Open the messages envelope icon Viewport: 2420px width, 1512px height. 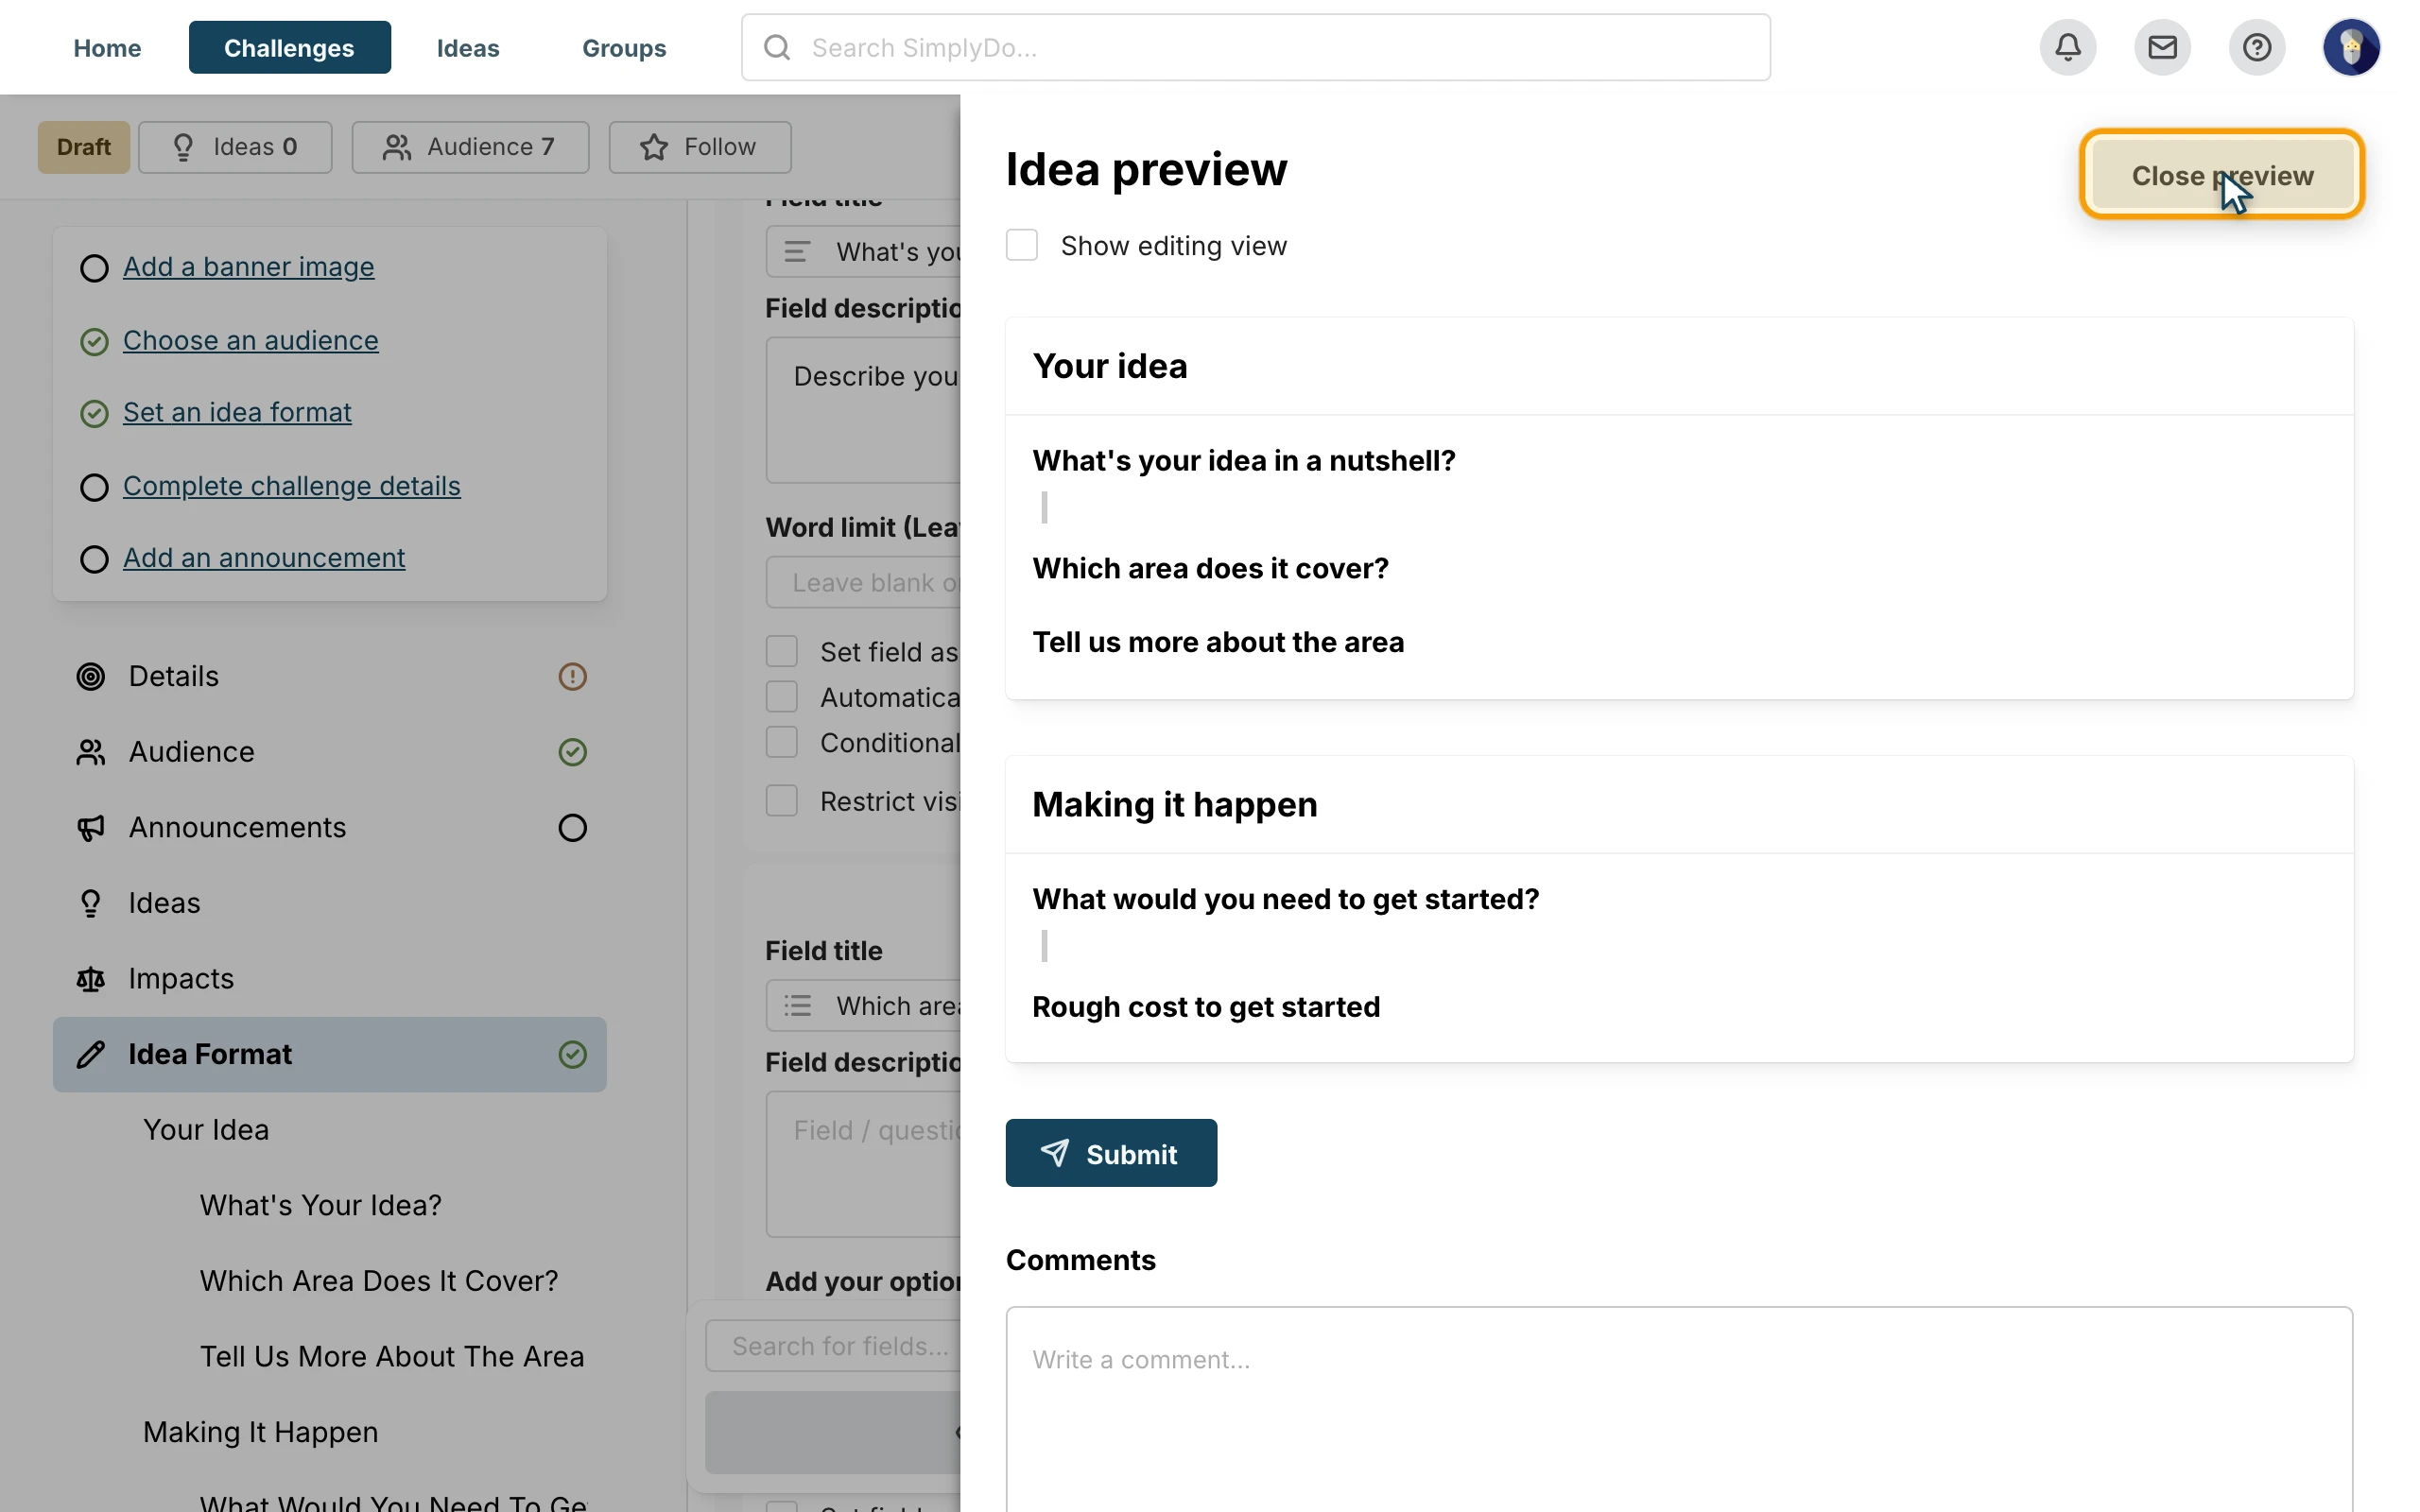point(2162,47)
